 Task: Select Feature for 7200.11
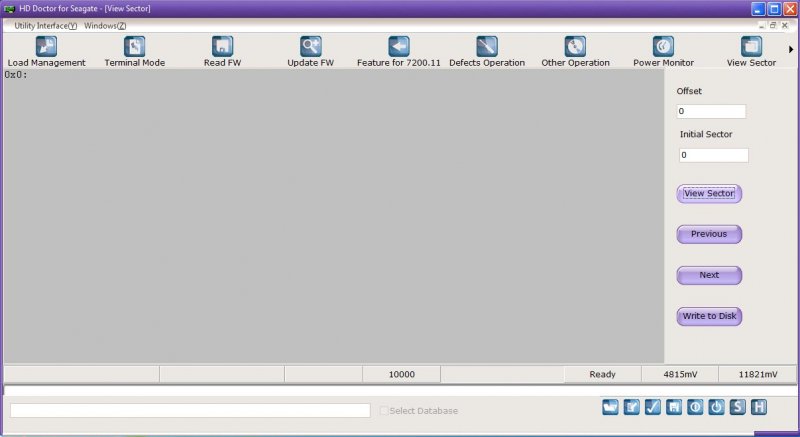tap(398, 52)
